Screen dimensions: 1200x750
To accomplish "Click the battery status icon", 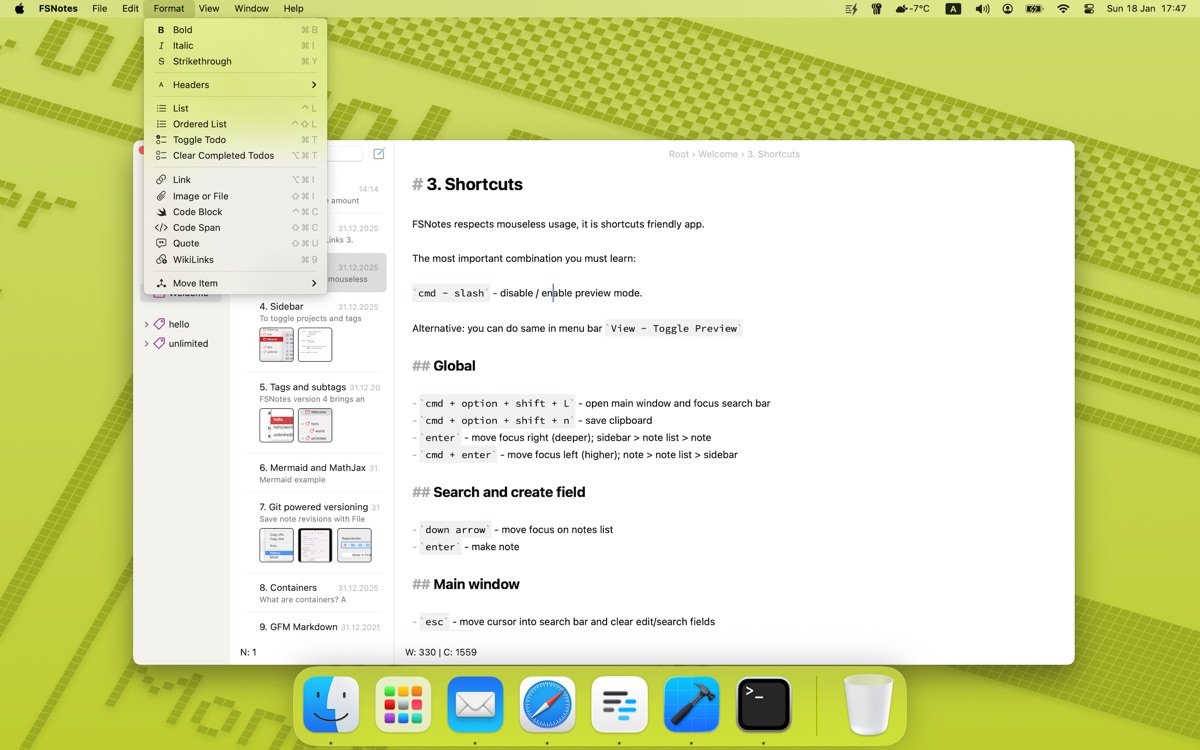I will [1035, 8].
